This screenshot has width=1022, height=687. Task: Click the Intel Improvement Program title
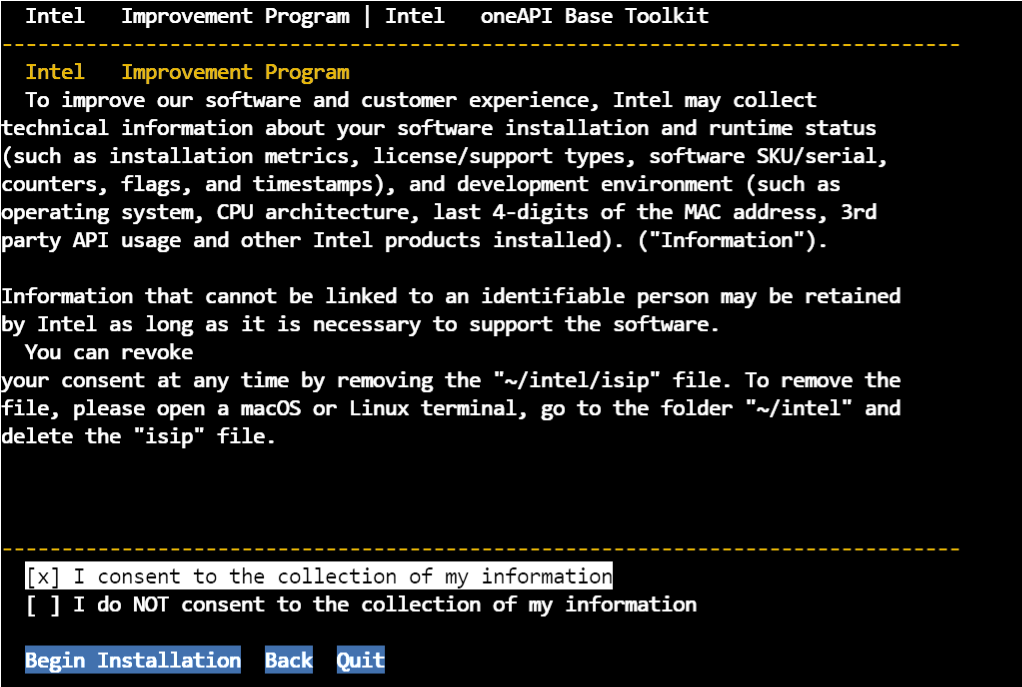click(x=186, y=16)
